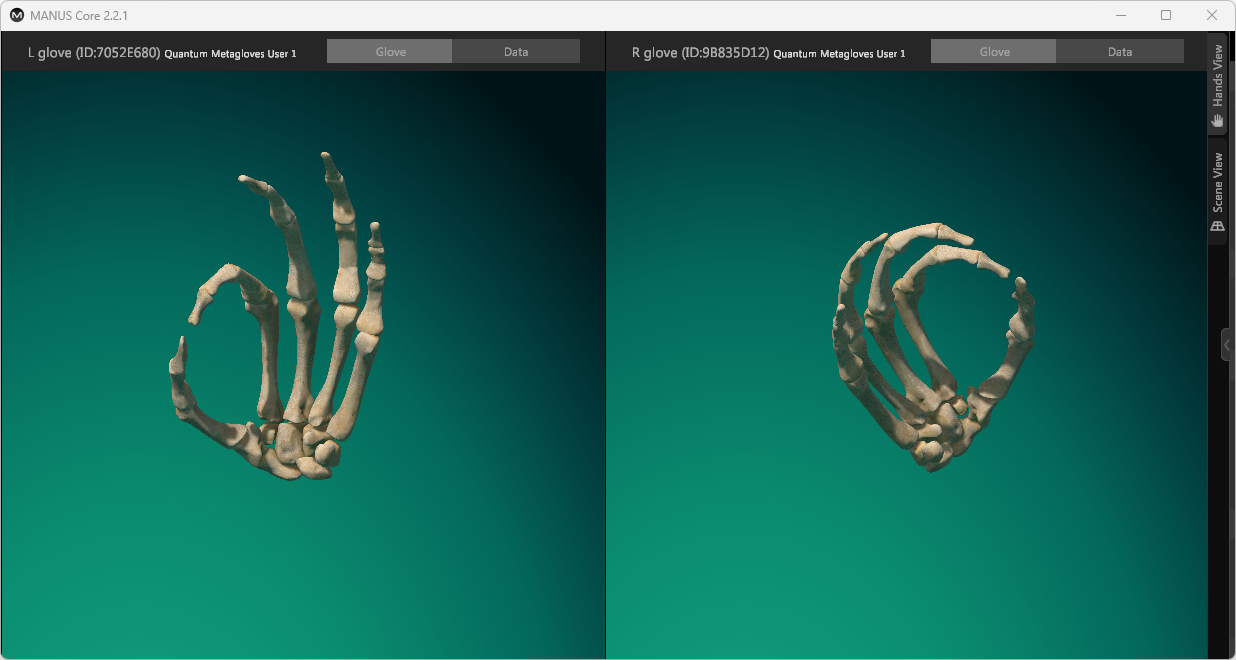Viewport: 1236px width, 660px height.
Task: Expand the collapsed right side panel arrow
Action: pyautogui.click(x=1227, y=344)
